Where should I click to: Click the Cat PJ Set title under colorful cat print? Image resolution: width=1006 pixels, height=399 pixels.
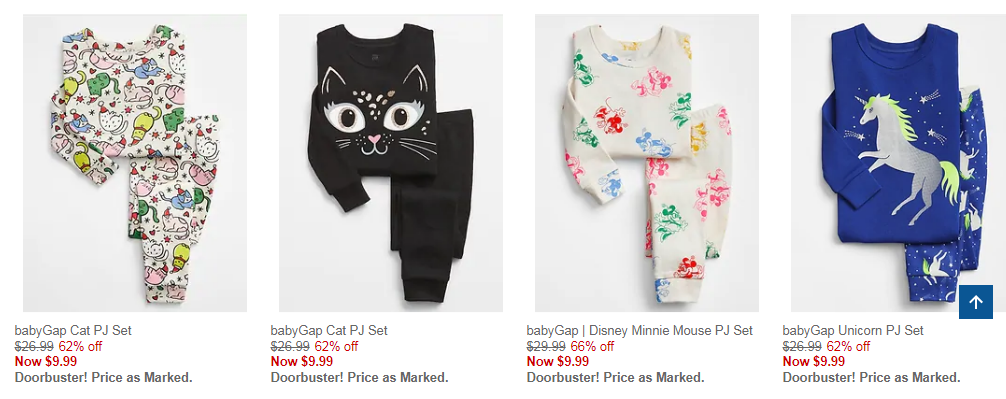(73, 331)
